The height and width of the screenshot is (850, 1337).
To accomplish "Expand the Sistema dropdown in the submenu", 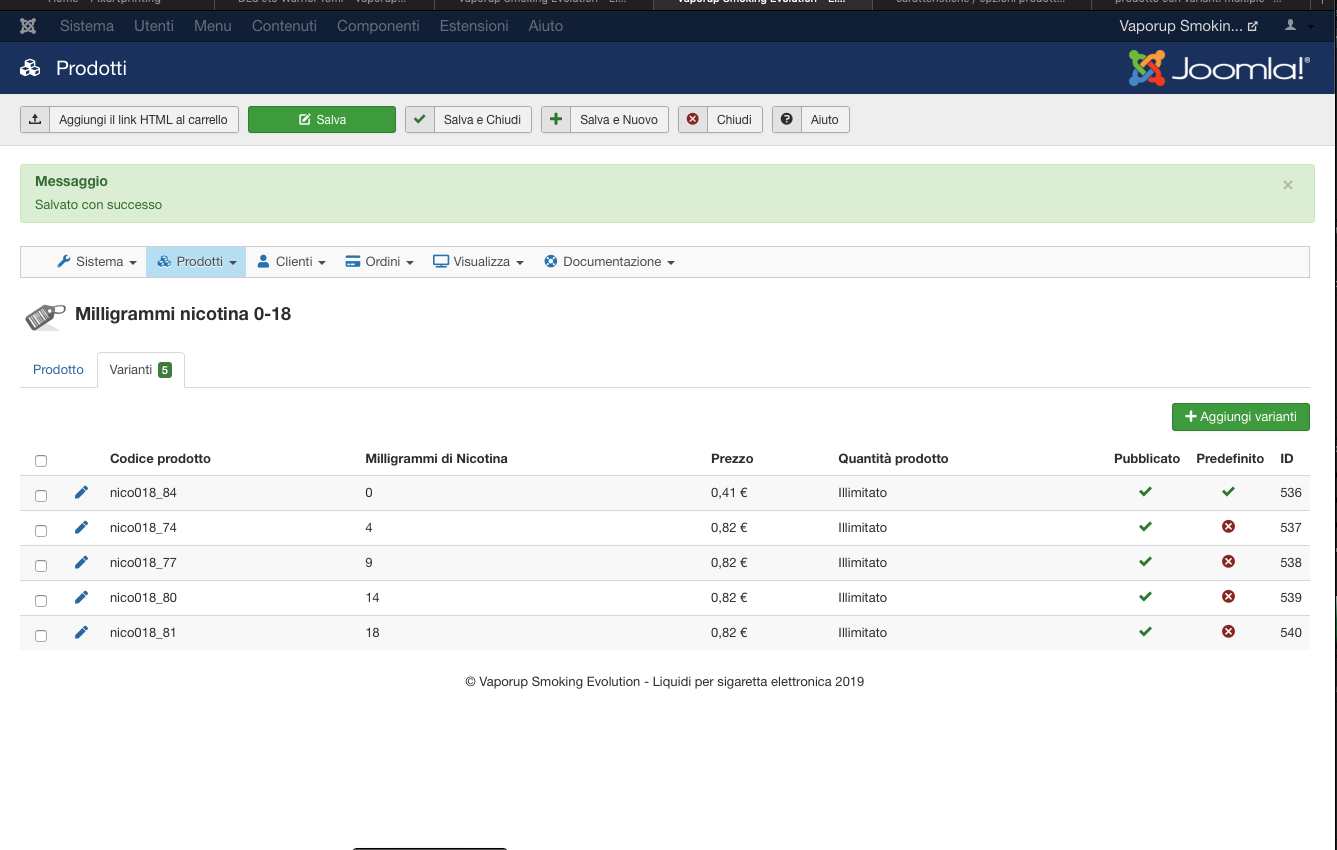I will (x=98, y=262).
